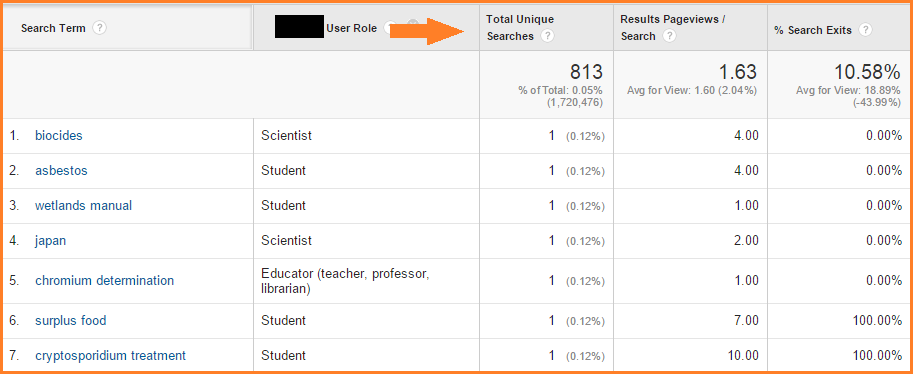Select the Avg for View: 1.60 (2.04%) text
The height and width of the screenshot is (374, 913).
coord(692,91)
